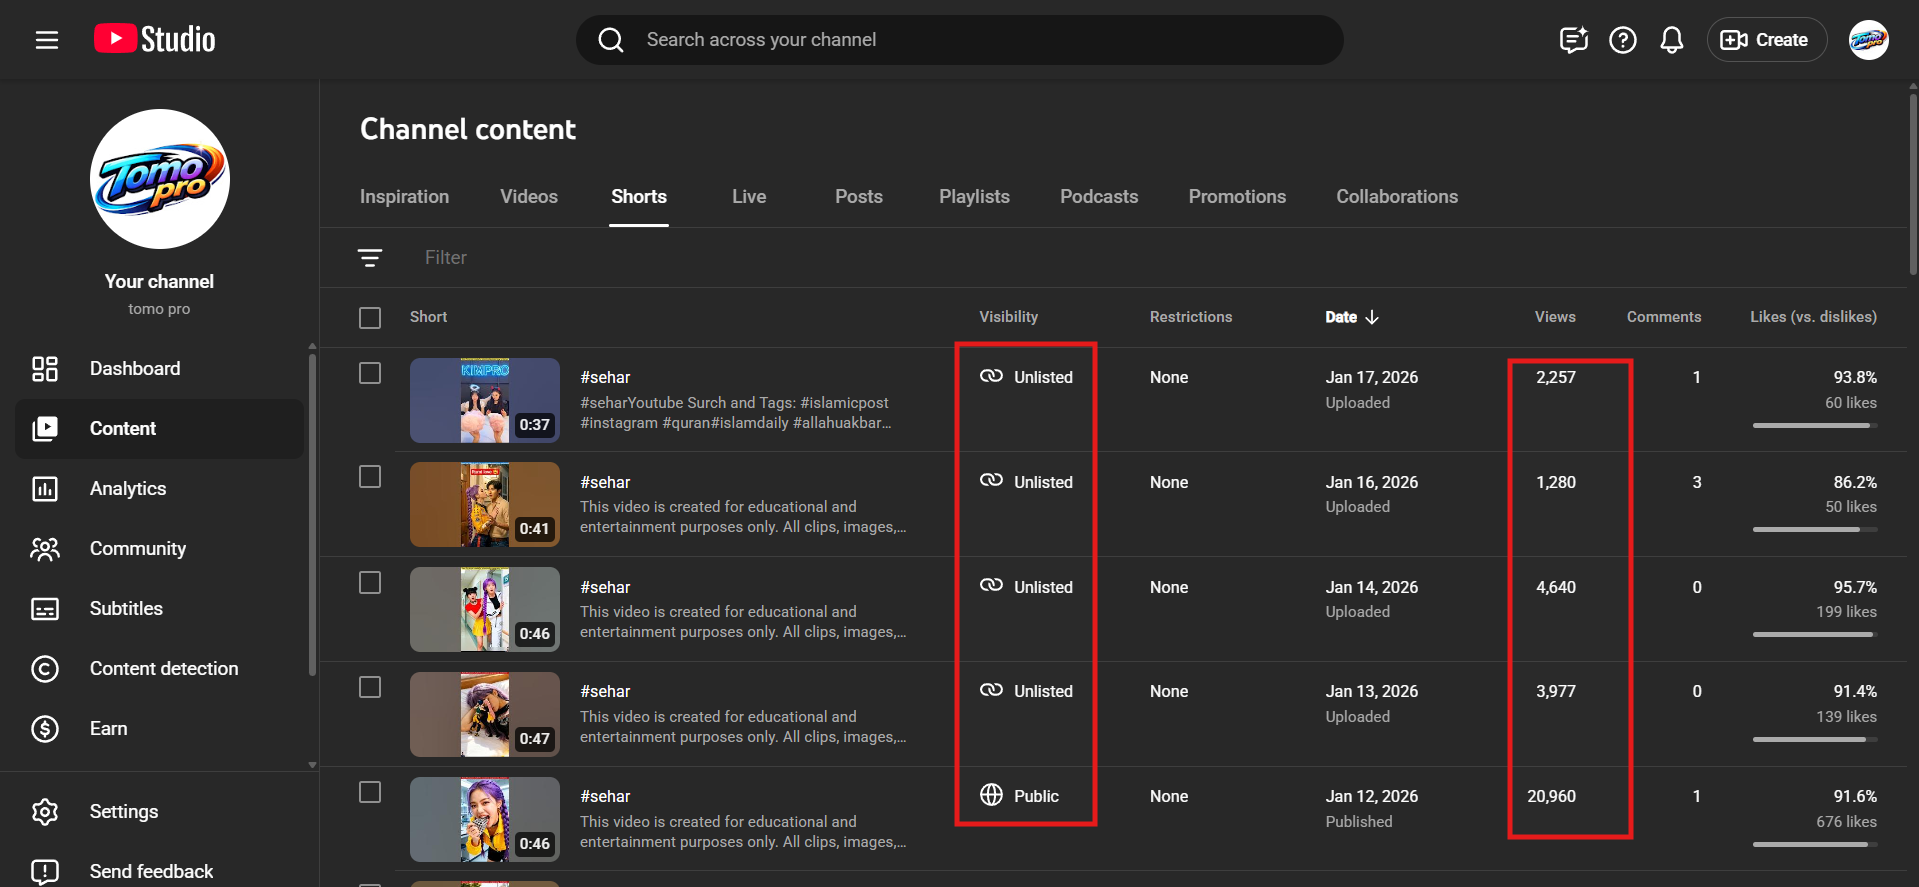
Task: Click the 0:46 thumbnail dated Jan 14
Action: click(485, 609)
